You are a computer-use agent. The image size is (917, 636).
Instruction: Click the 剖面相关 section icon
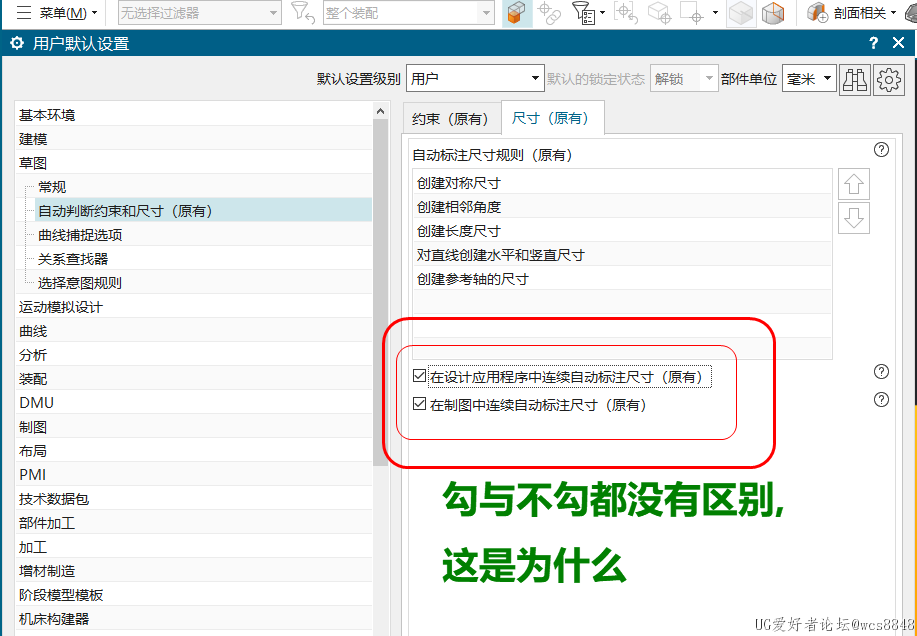818,13
